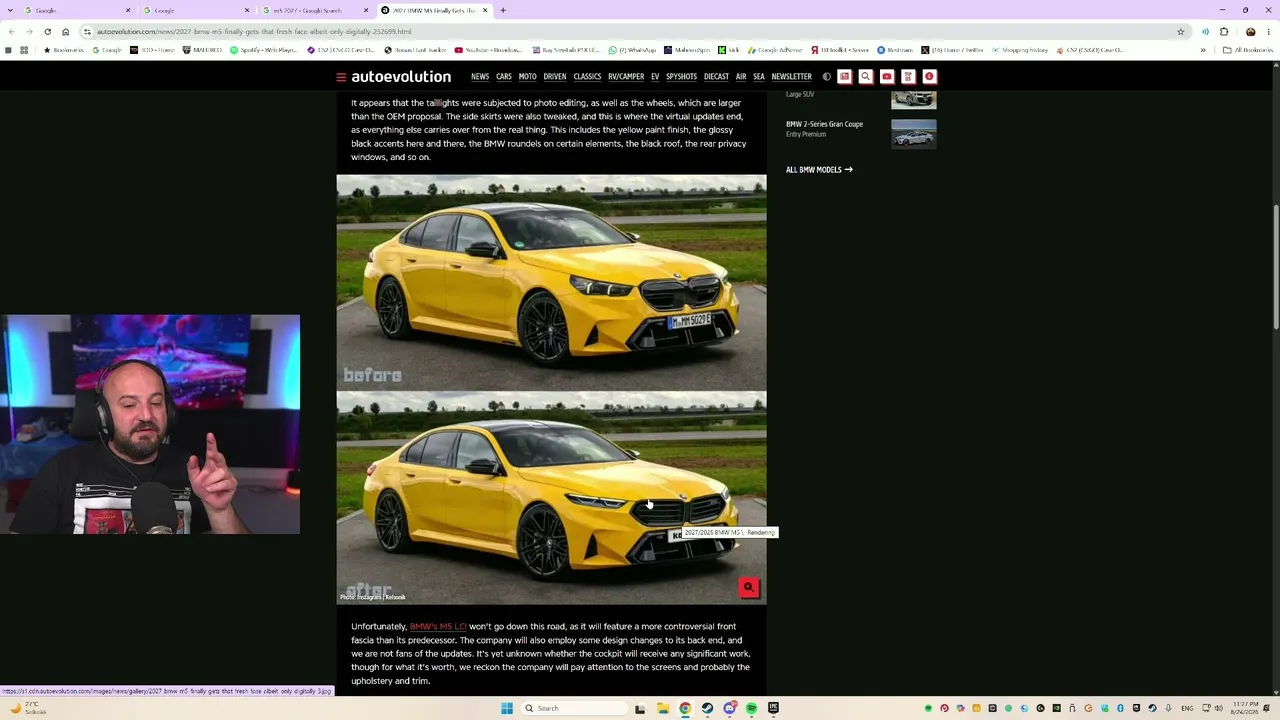Screen dimensions: 1280x720
Task: Open the browser home page
Action: pyautogui.click(x=66, y=32)
